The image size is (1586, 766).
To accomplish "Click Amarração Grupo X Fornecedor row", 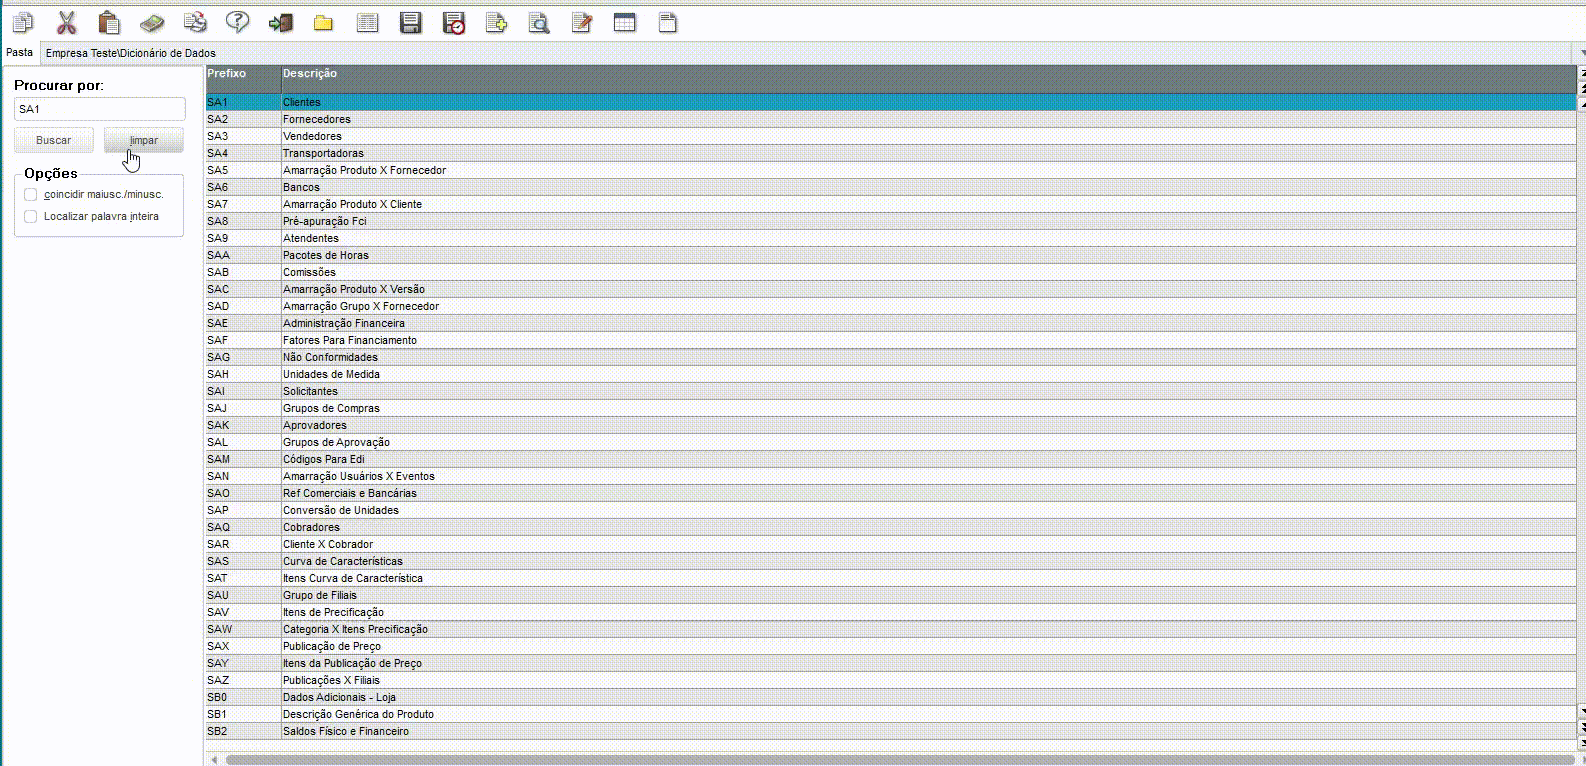I will pos(891,306).
